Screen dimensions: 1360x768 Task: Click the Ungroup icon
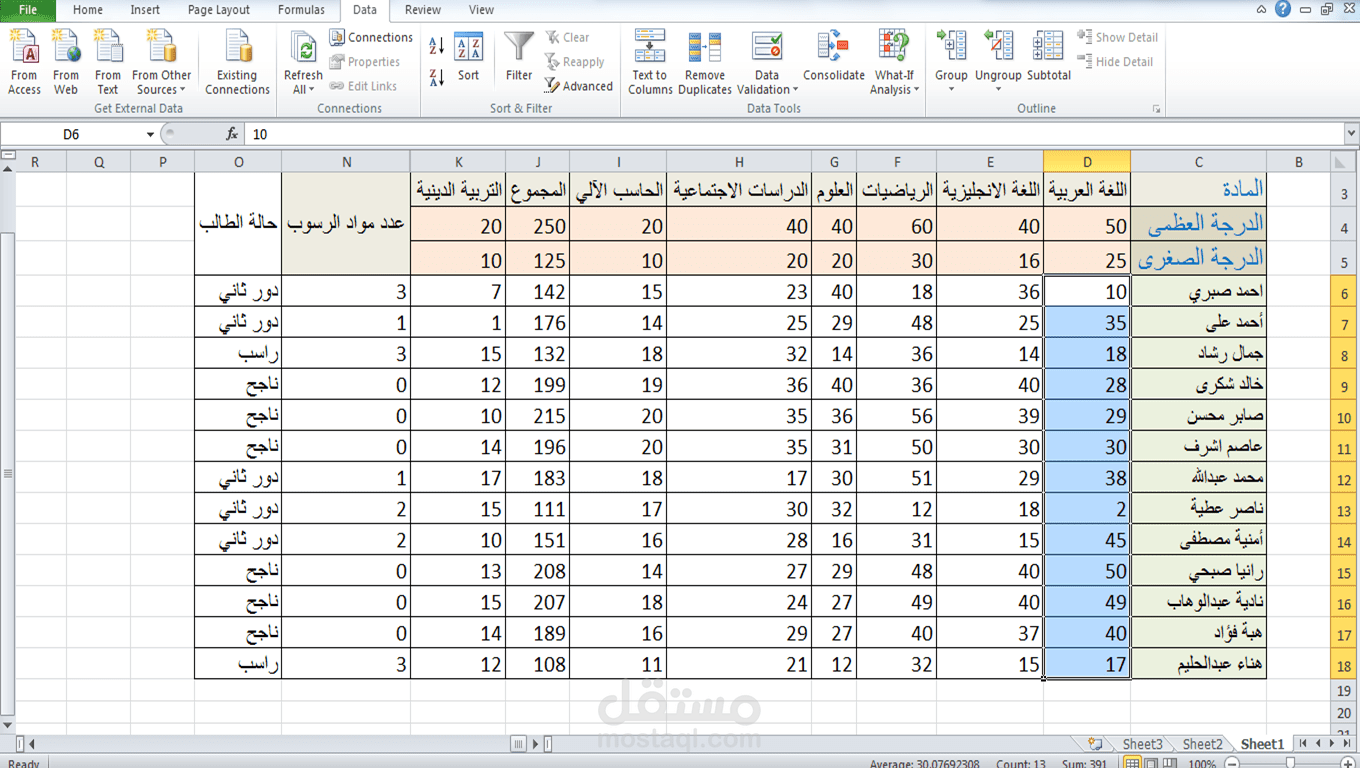click(998, 47)
